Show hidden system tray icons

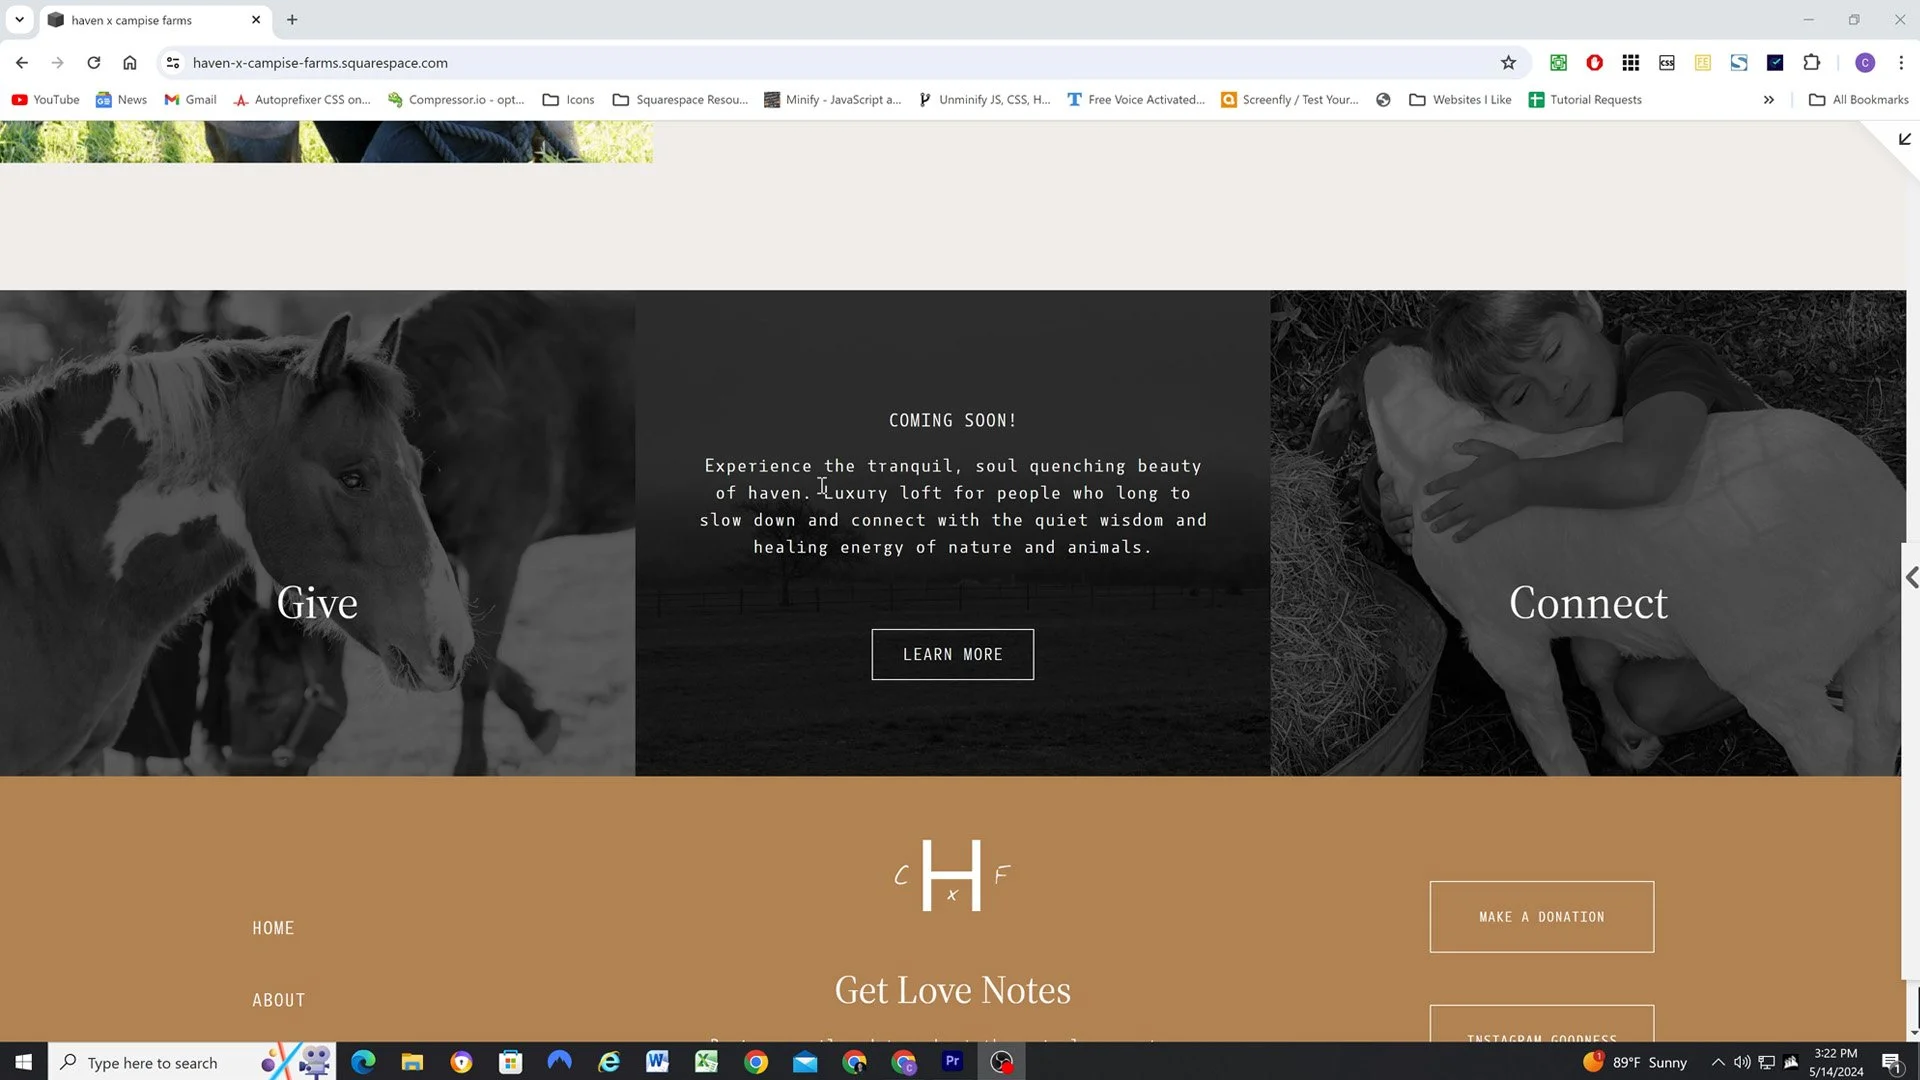coord(1717,1062)
